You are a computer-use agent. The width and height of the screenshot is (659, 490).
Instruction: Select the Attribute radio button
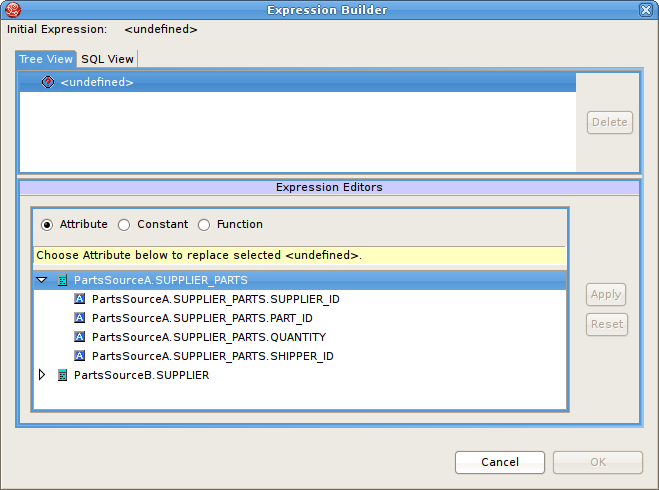47,225
